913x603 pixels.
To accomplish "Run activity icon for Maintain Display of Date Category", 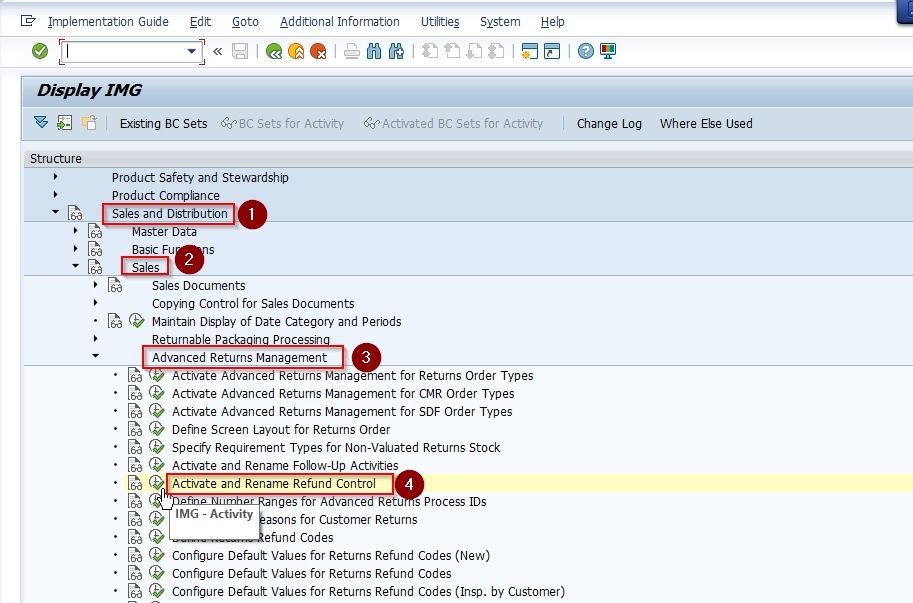I will tap(136, 321).
